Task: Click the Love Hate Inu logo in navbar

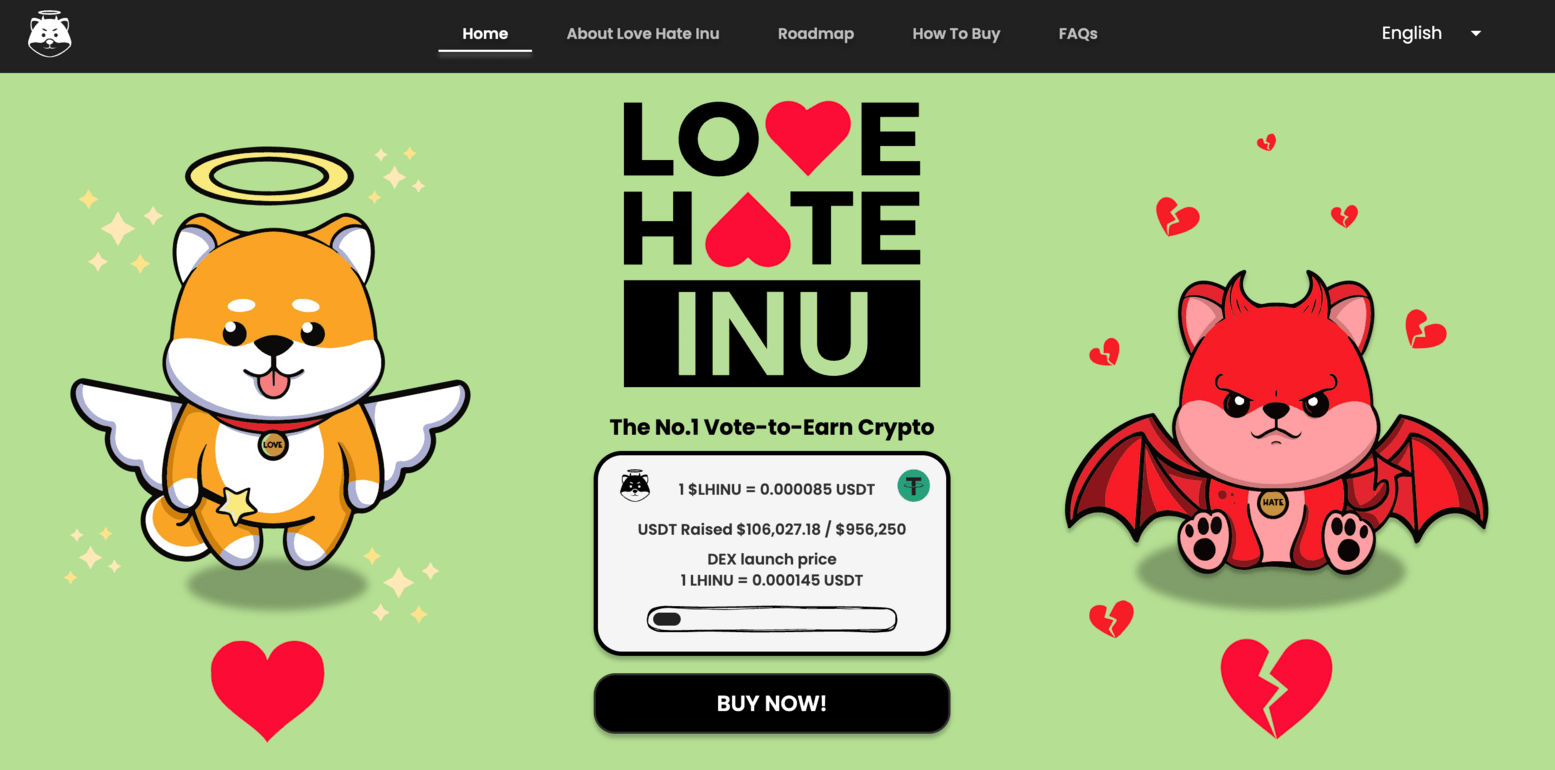Action: [49, 34]
